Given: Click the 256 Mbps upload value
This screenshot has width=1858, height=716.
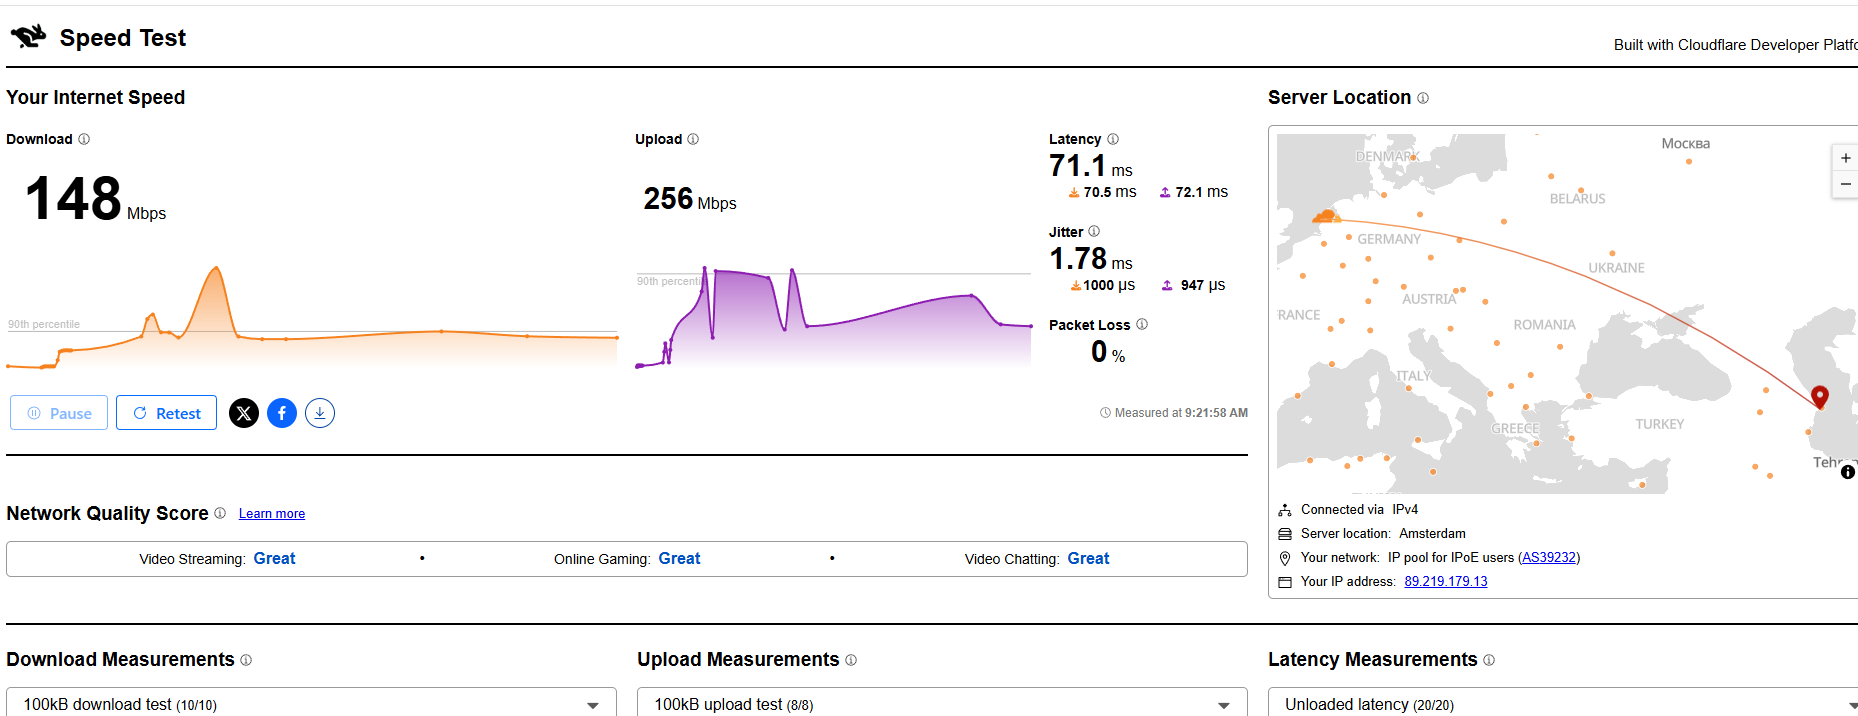Looking at the screenshot, I should pos(690,199).
